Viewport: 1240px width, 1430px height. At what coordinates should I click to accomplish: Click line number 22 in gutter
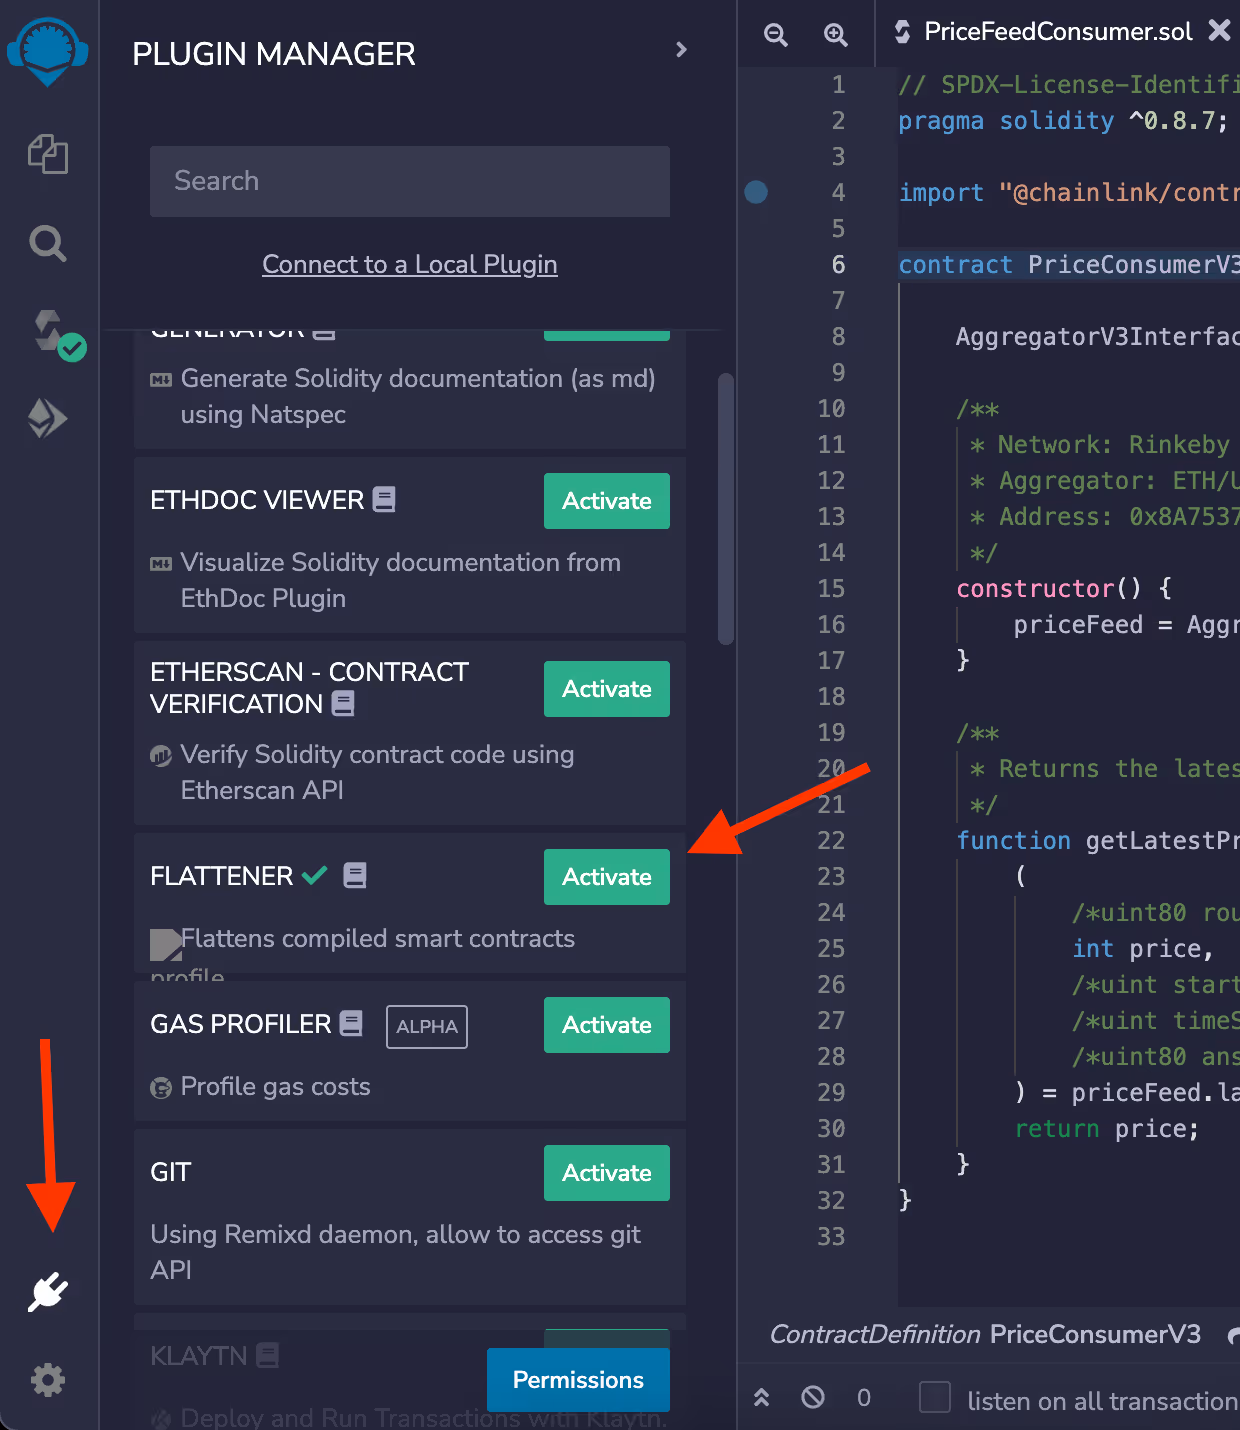[x=831, y=840]
